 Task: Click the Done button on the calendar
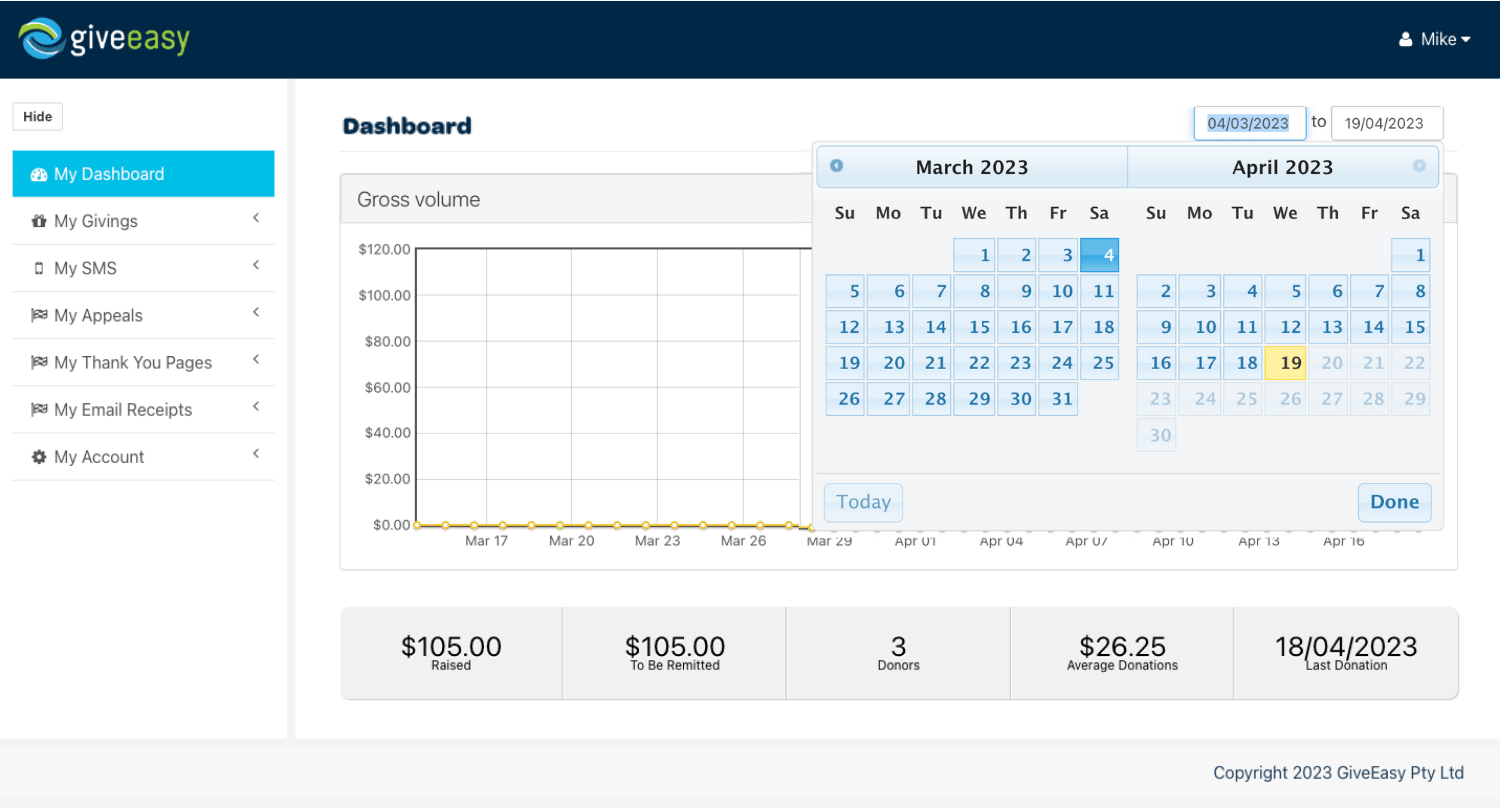[x=1394, y=501]
